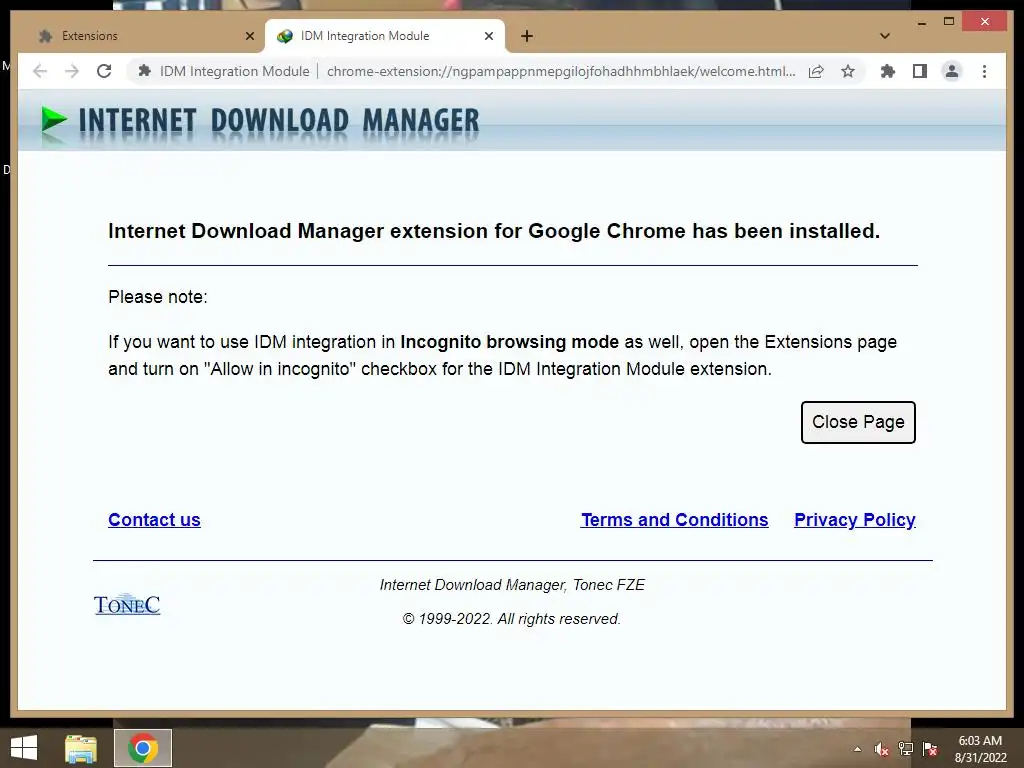Click 'Internet Download Manager, Tonec FZE' text
This screenshot has width=1024, height=768.
(513, 585)
